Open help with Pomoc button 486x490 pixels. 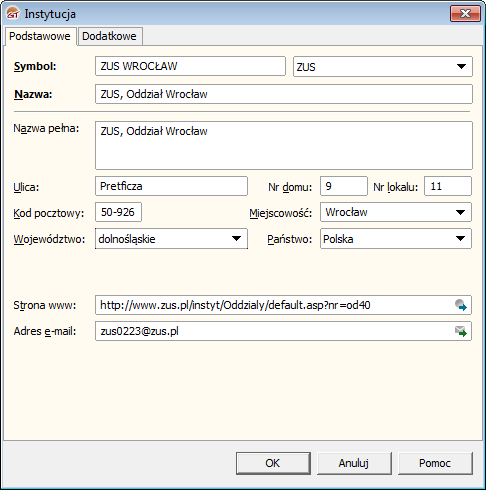pyautogui.click(x=435, y=463)
